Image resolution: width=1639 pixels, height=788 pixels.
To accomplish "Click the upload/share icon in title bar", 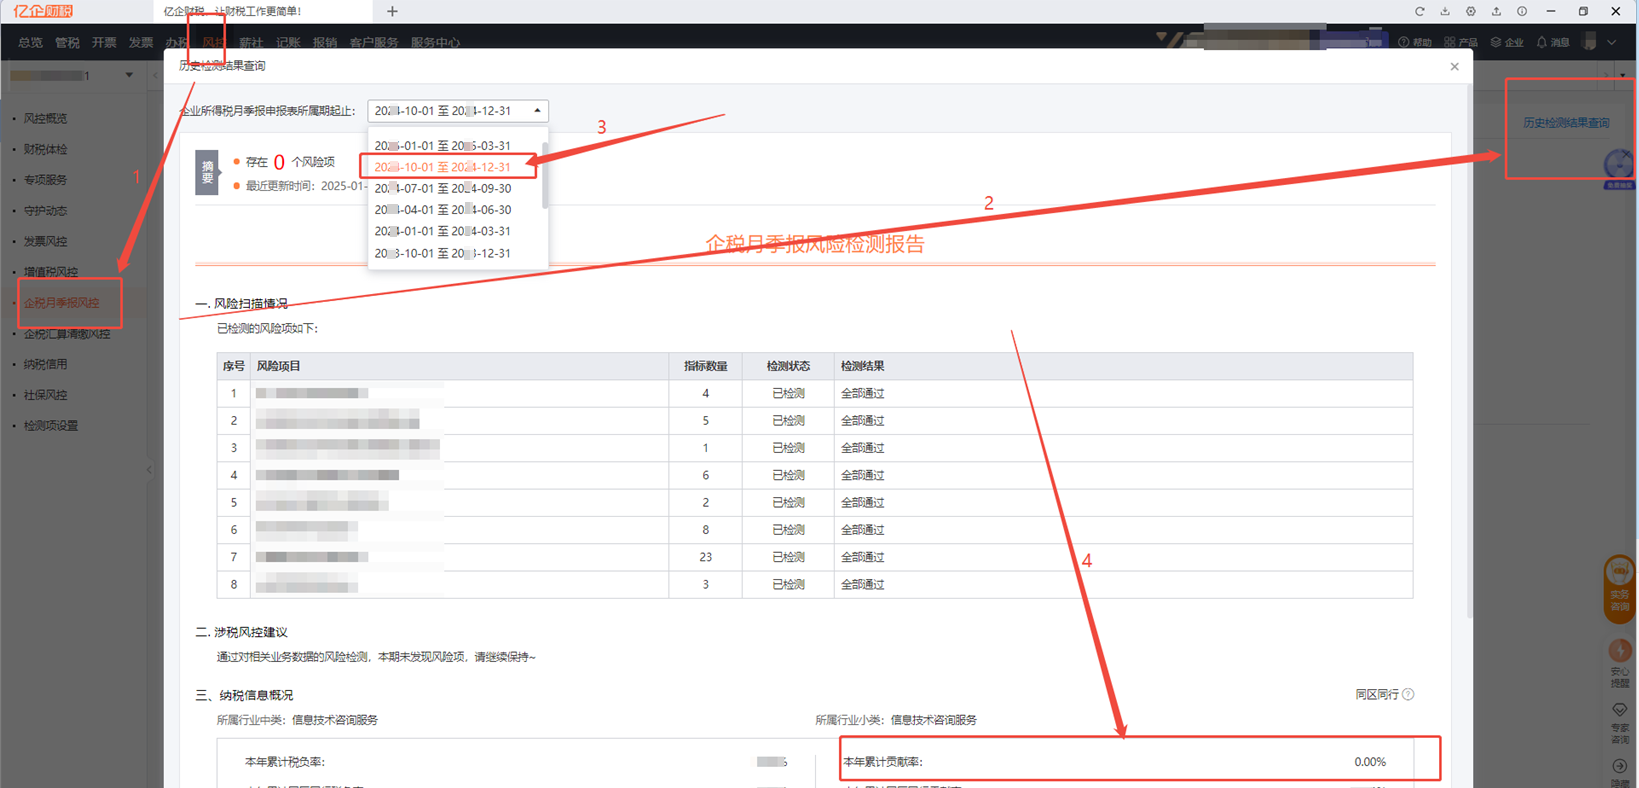I will [1496, 11].
